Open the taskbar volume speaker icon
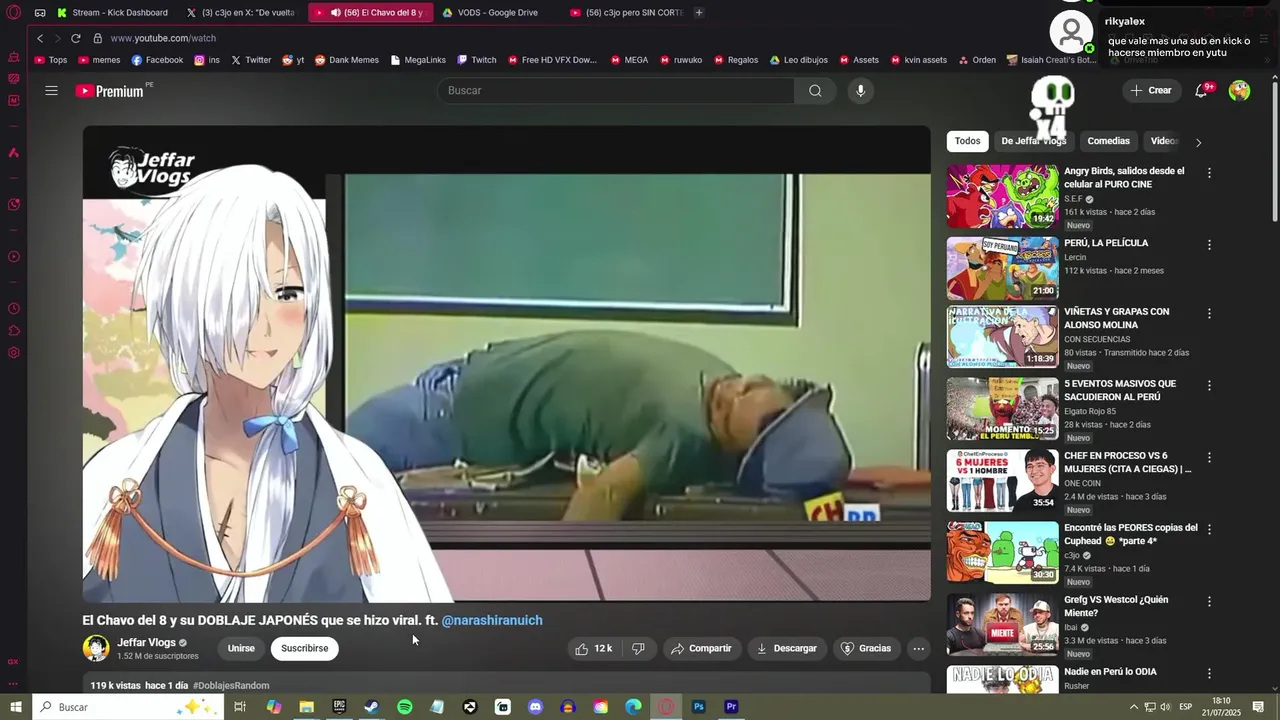The height and width of the screenshot is (720, 1280). tap(1165, 707)
